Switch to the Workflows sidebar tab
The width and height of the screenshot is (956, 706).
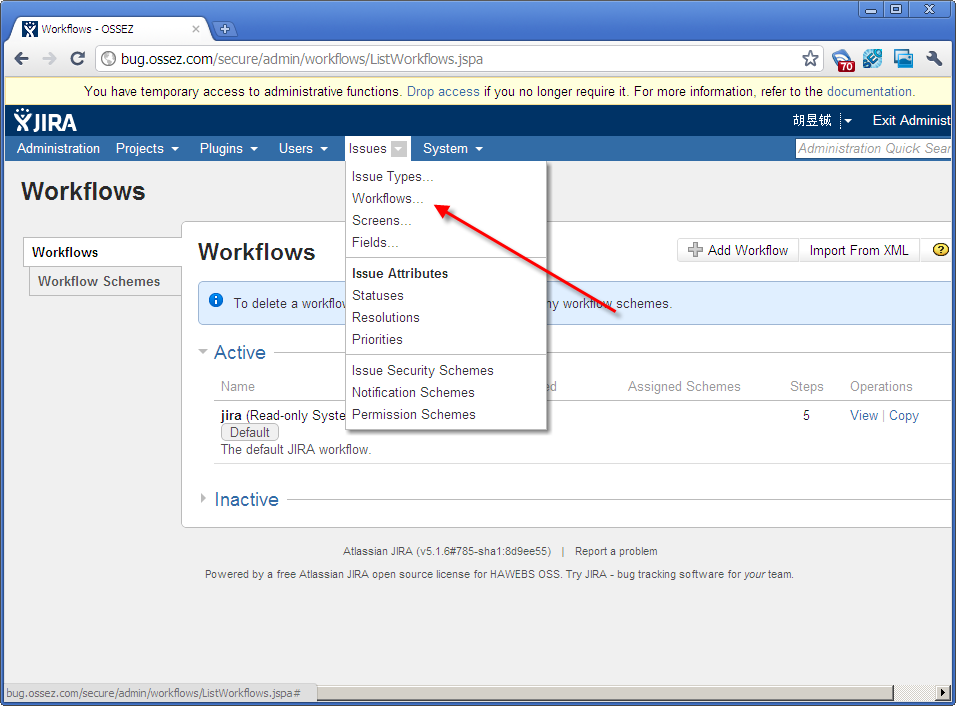[x=102, y=252]
